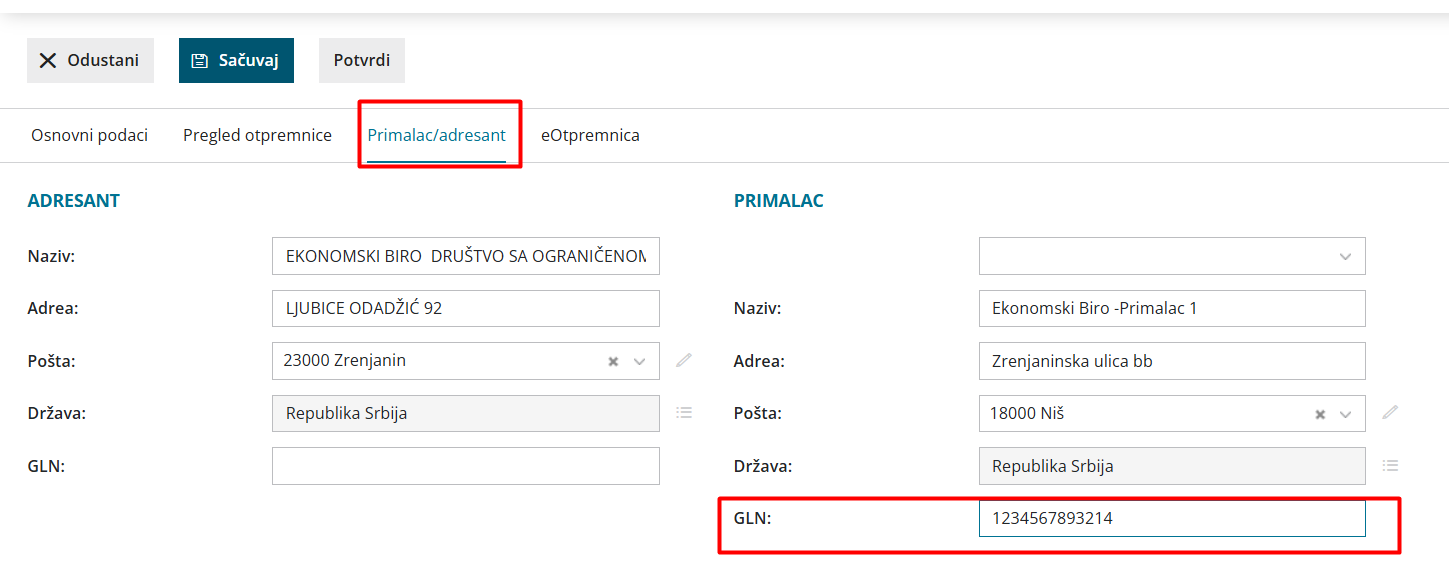Click the Adresant Naziv input field
This screenshot has width=1449, height=582.
tap(466, 256)
